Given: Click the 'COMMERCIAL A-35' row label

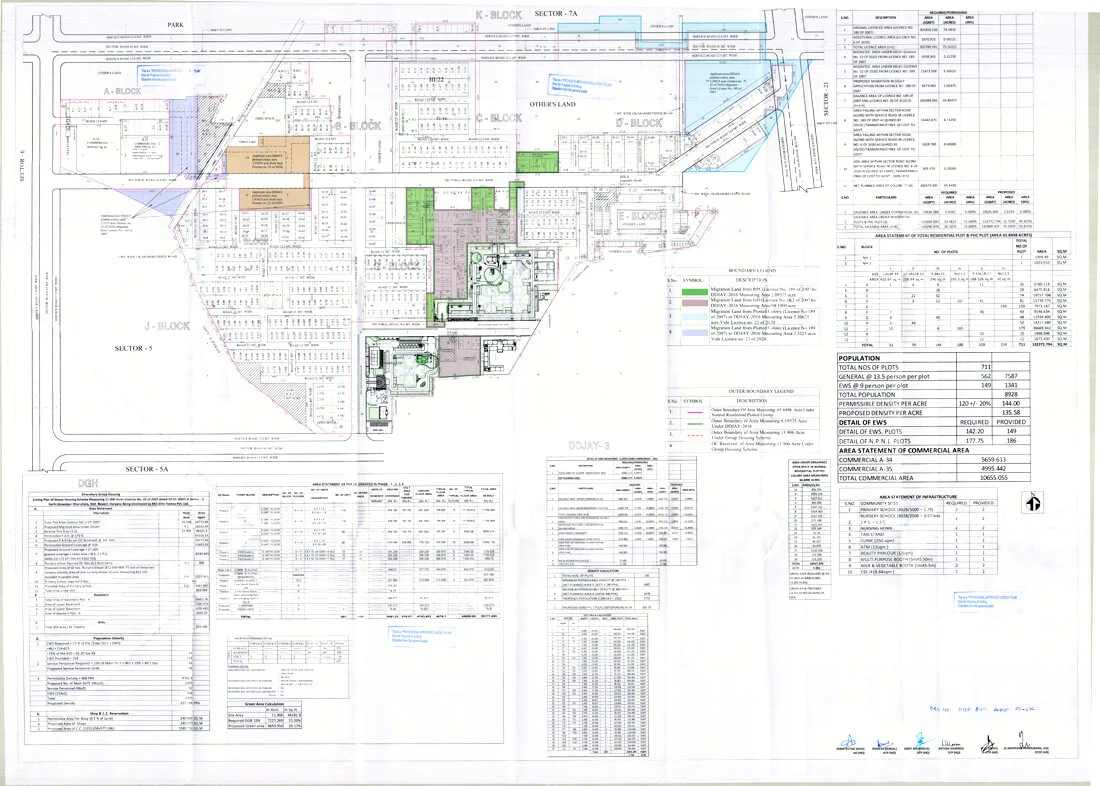Looking at the screenshot, I should [x=866, y=469].
